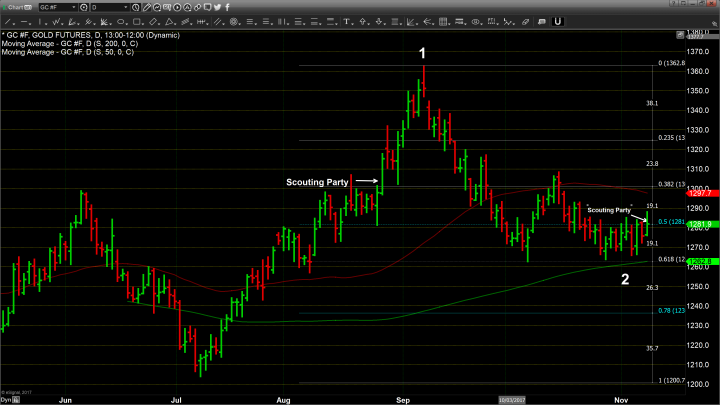
Task: Click the link chart icon
Action: point(196,6)
